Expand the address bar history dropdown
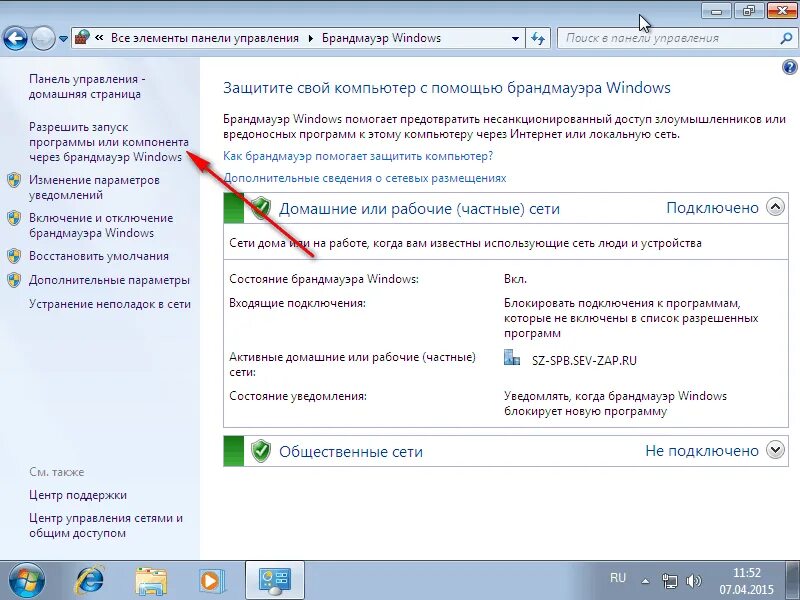The width and height of the screenshot is (800, 600). click(515, 38)
